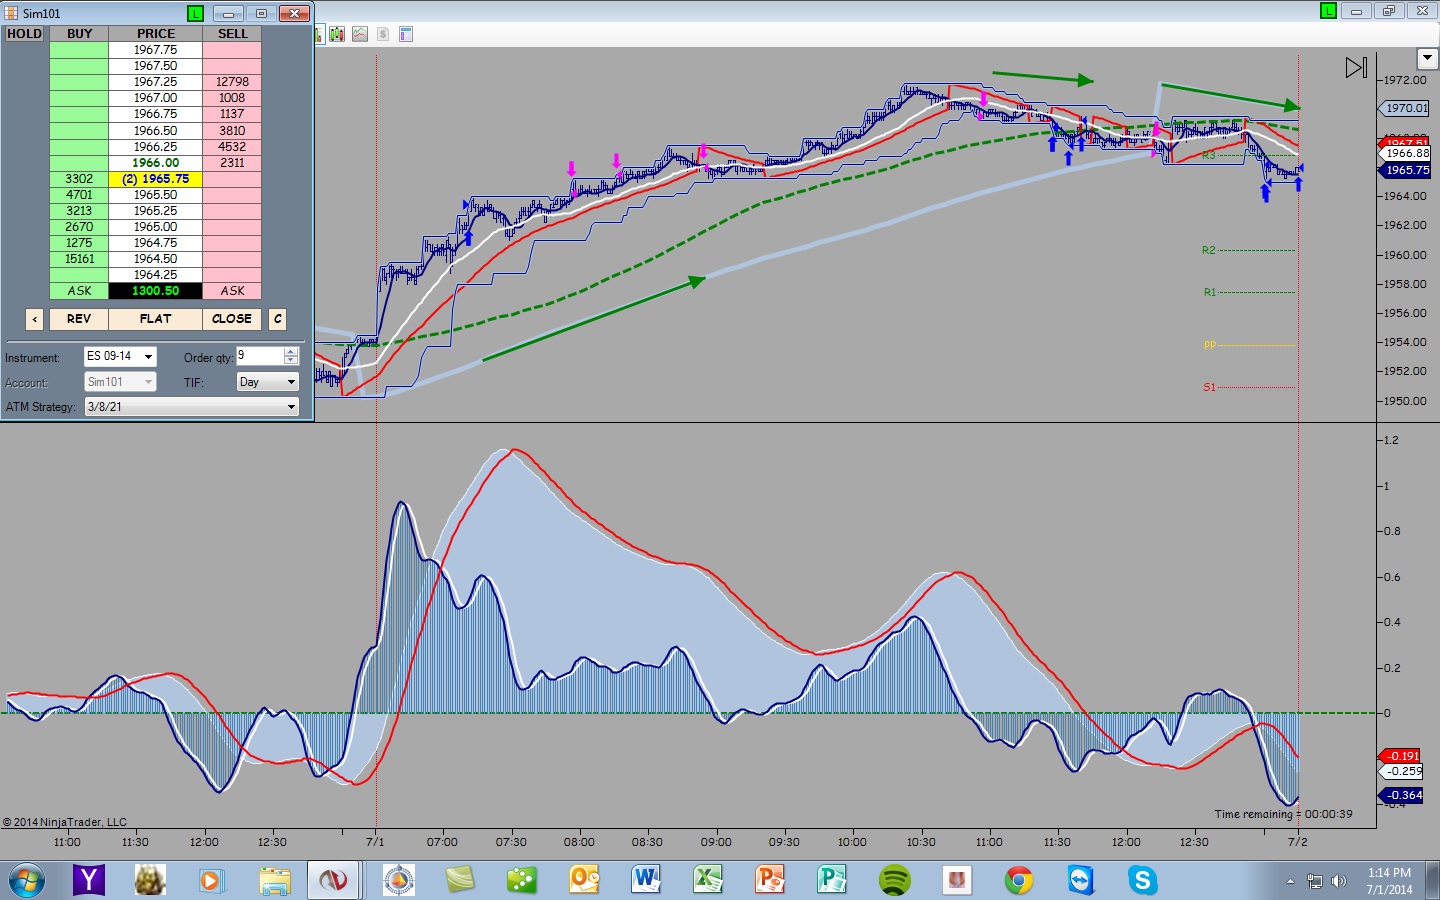Click the skip-to-latest-bar arrow on the chart
The width and height of the screenshot is (1440, 900).
1356,68
